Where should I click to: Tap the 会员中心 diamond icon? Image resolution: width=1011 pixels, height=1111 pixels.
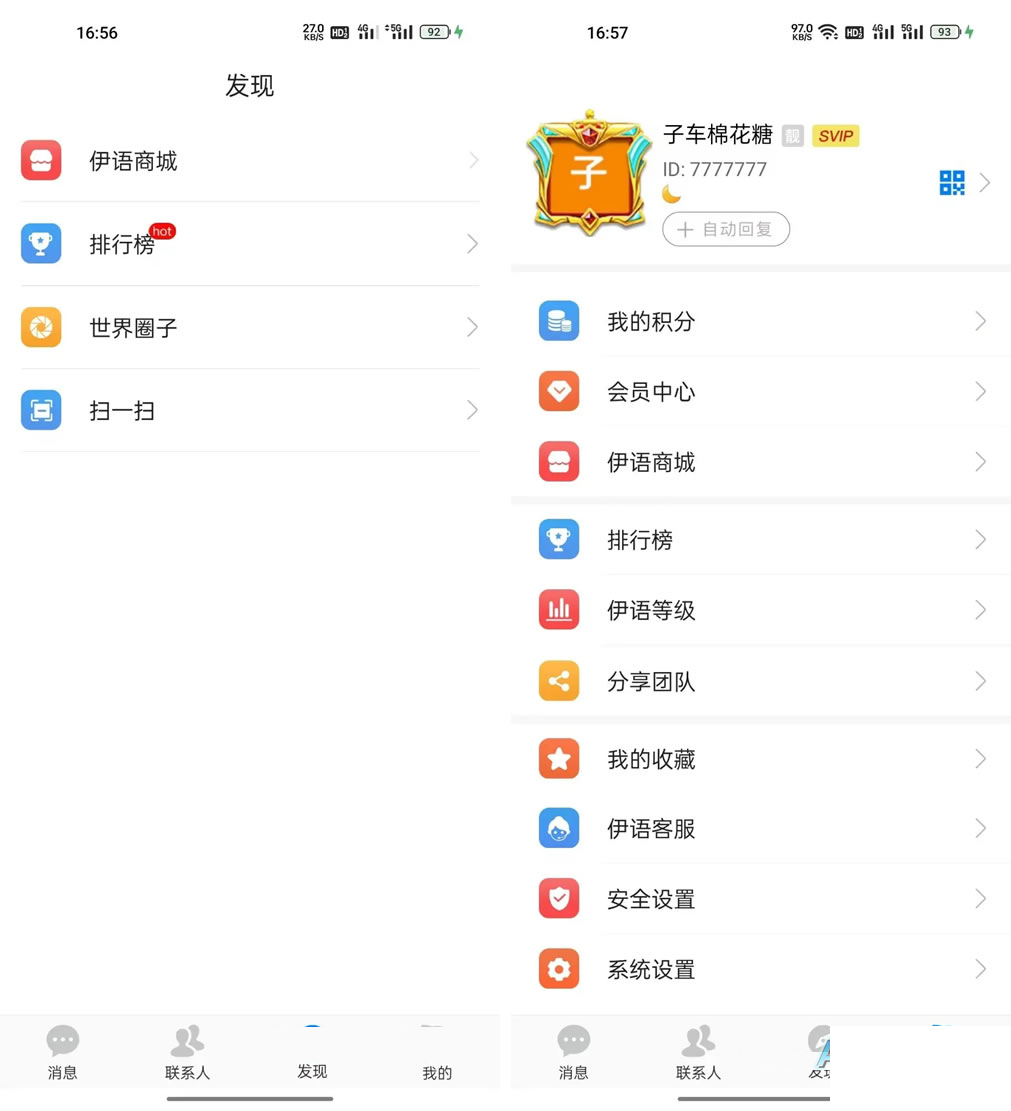click(559, 391)
